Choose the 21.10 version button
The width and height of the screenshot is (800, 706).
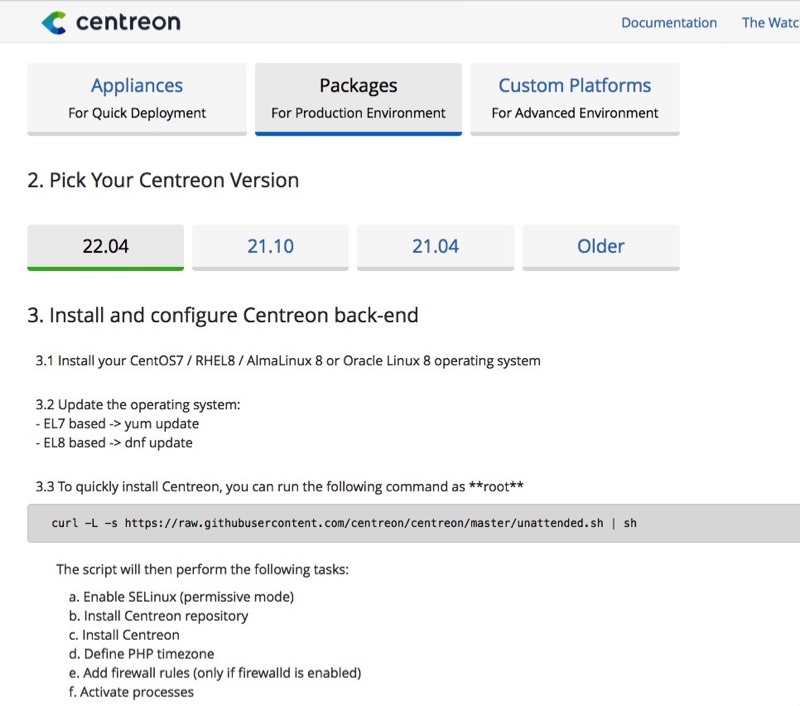[x=270, y=246]
